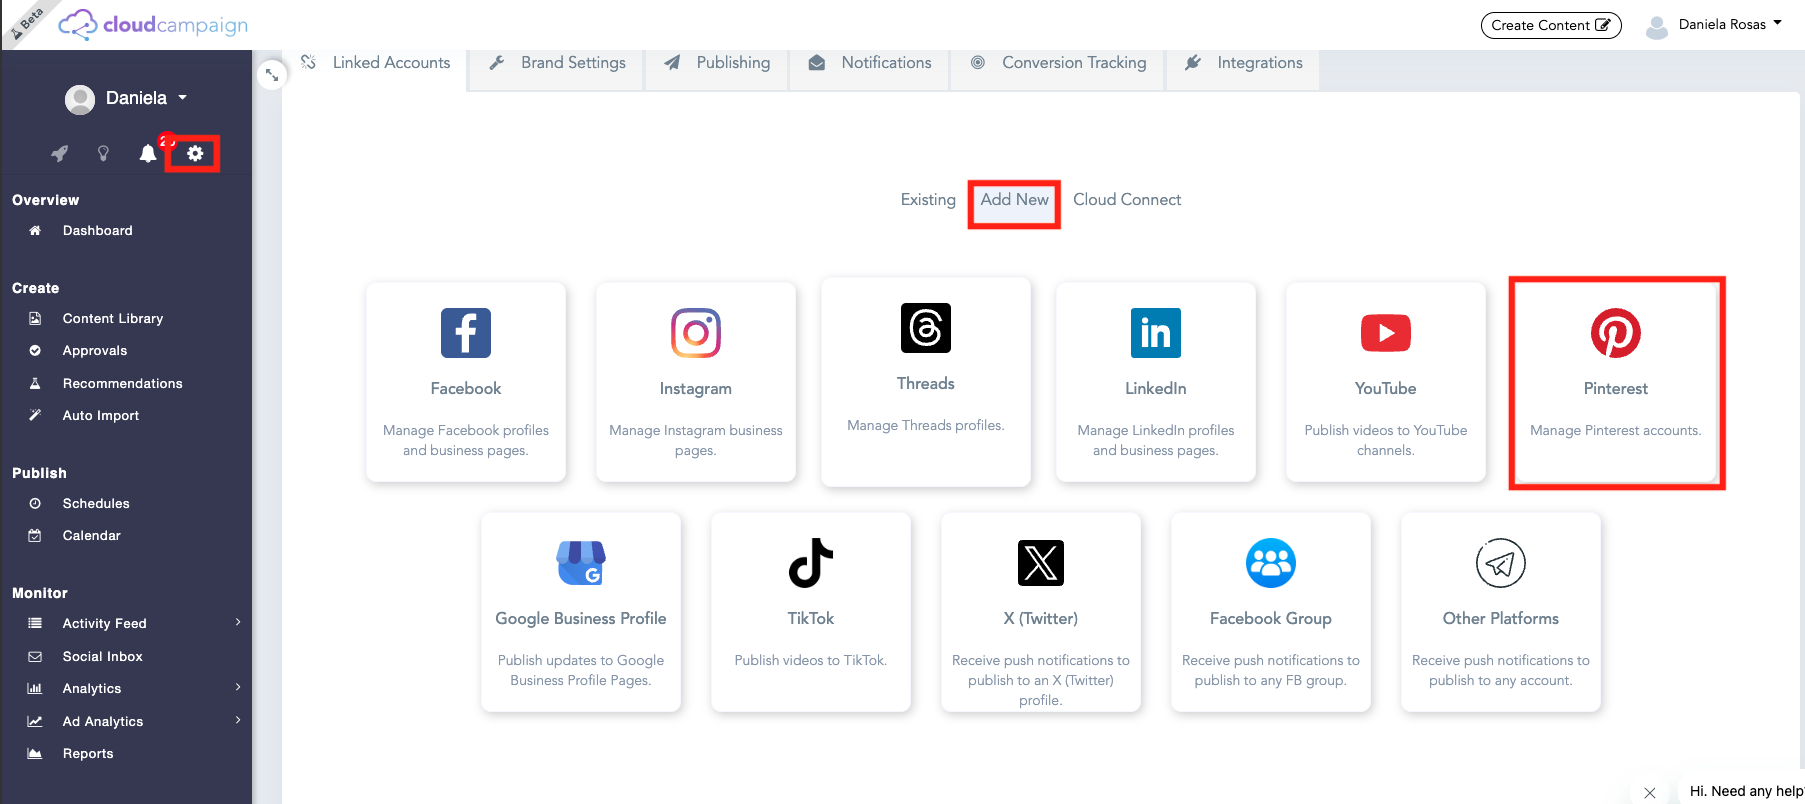Click the Pinterest logo icon
1805x804 pixels.
1616,333
